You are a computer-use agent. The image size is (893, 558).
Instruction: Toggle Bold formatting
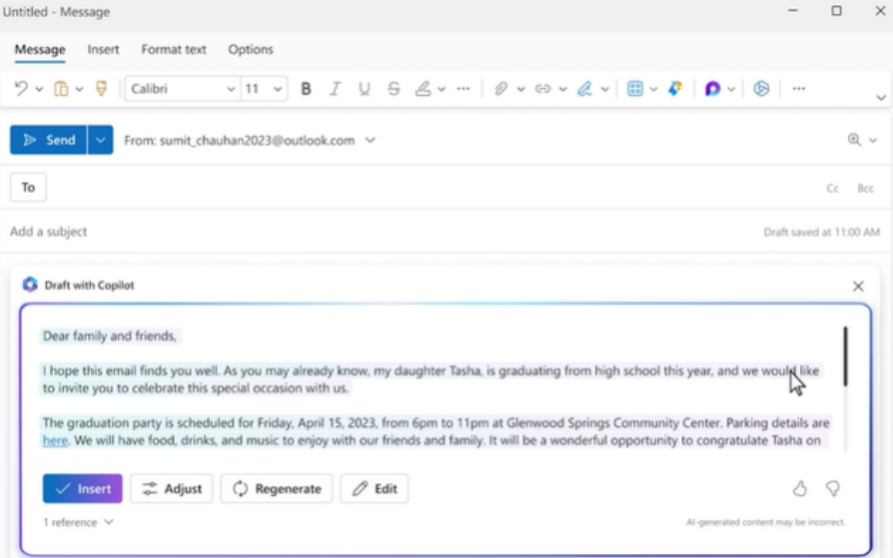click(306, 89)
